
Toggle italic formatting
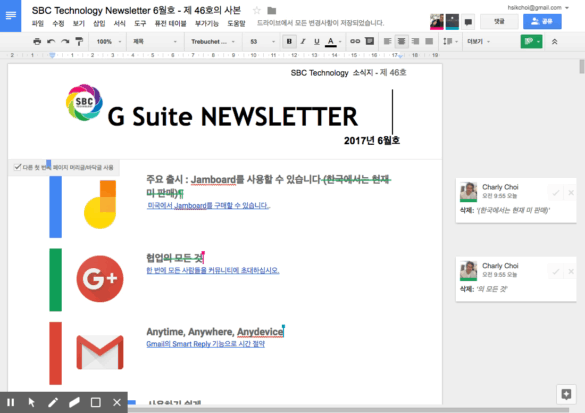tap(303, 41)
